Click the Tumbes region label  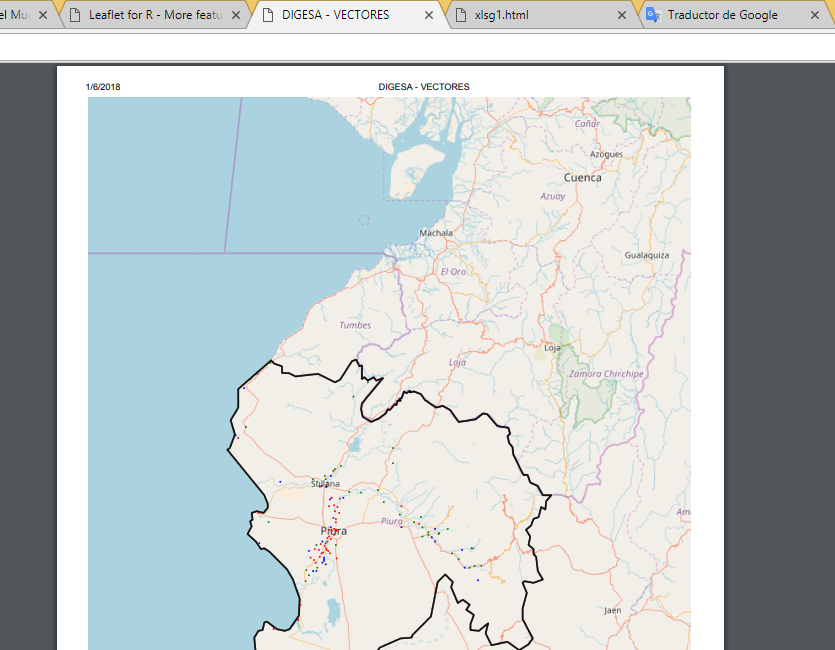(355, 325)
